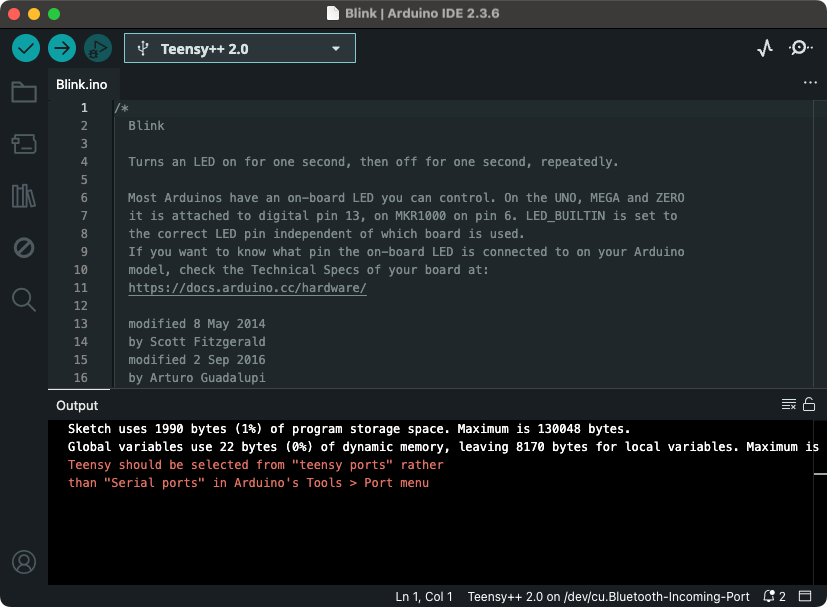Toggle the output scroll lock
Viewport: 827px width, 607px height.
[809, 405]
